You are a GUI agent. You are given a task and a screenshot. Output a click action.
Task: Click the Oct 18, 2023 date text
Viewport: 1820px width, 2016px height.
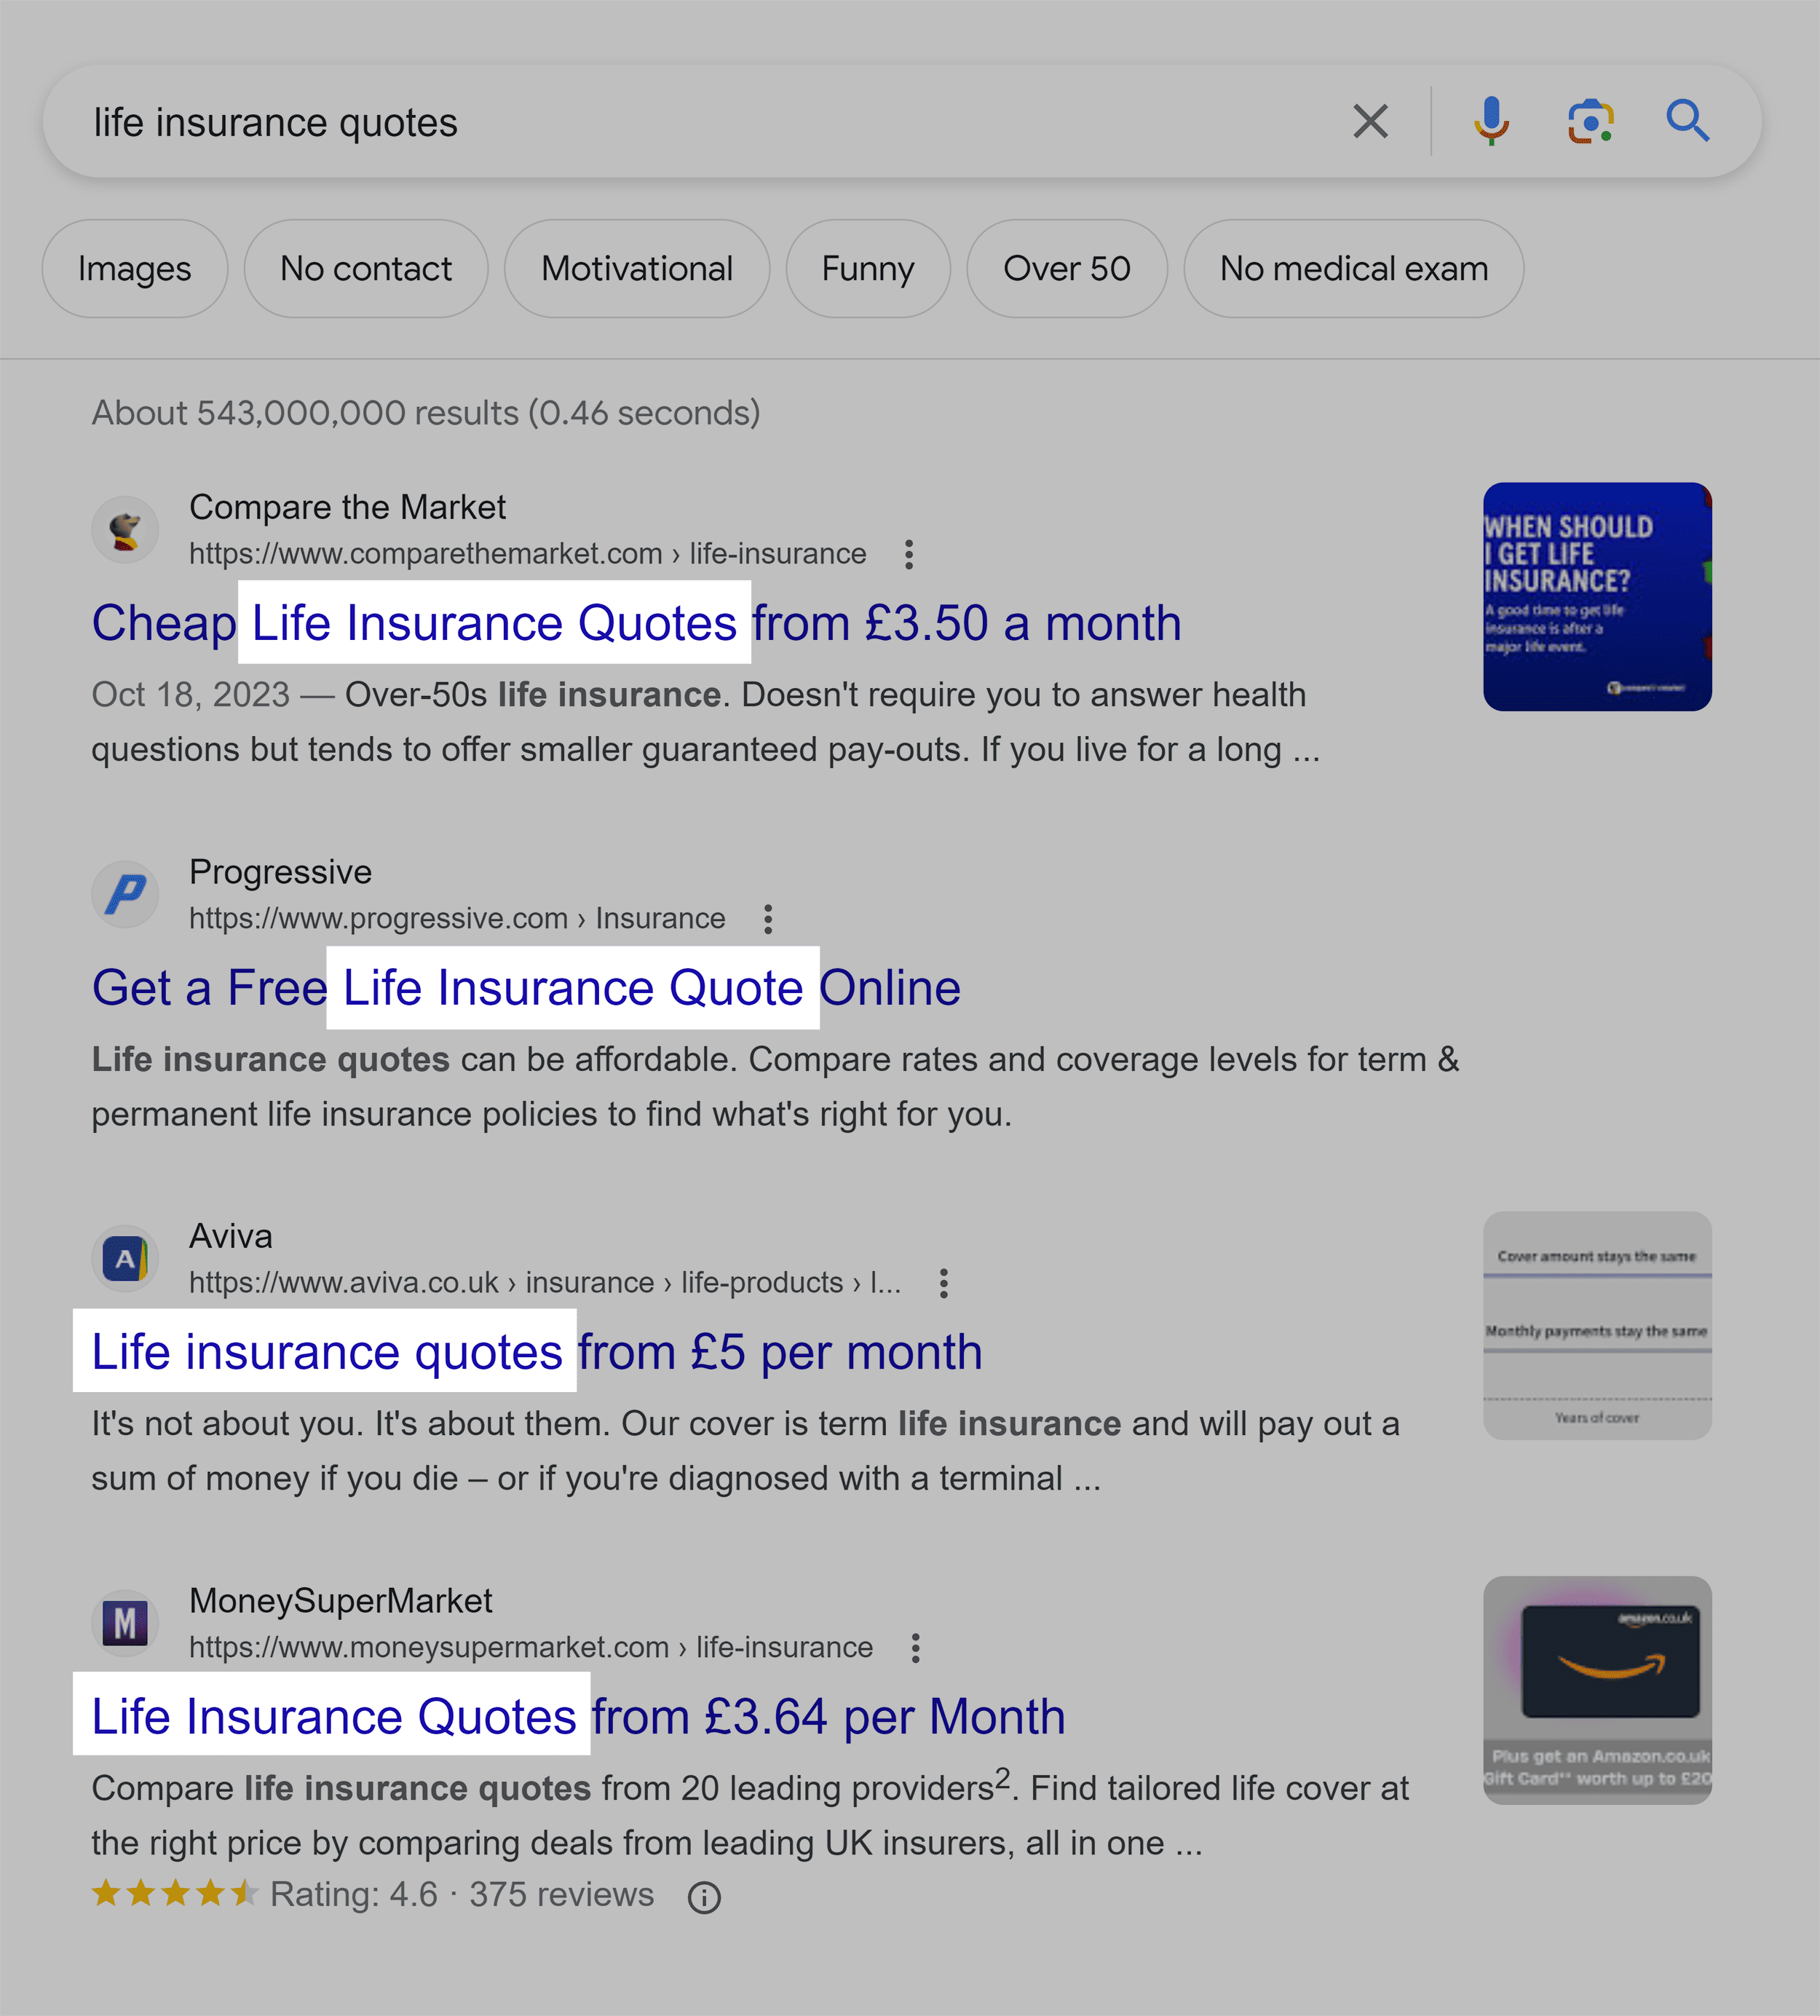click(190, 695)
